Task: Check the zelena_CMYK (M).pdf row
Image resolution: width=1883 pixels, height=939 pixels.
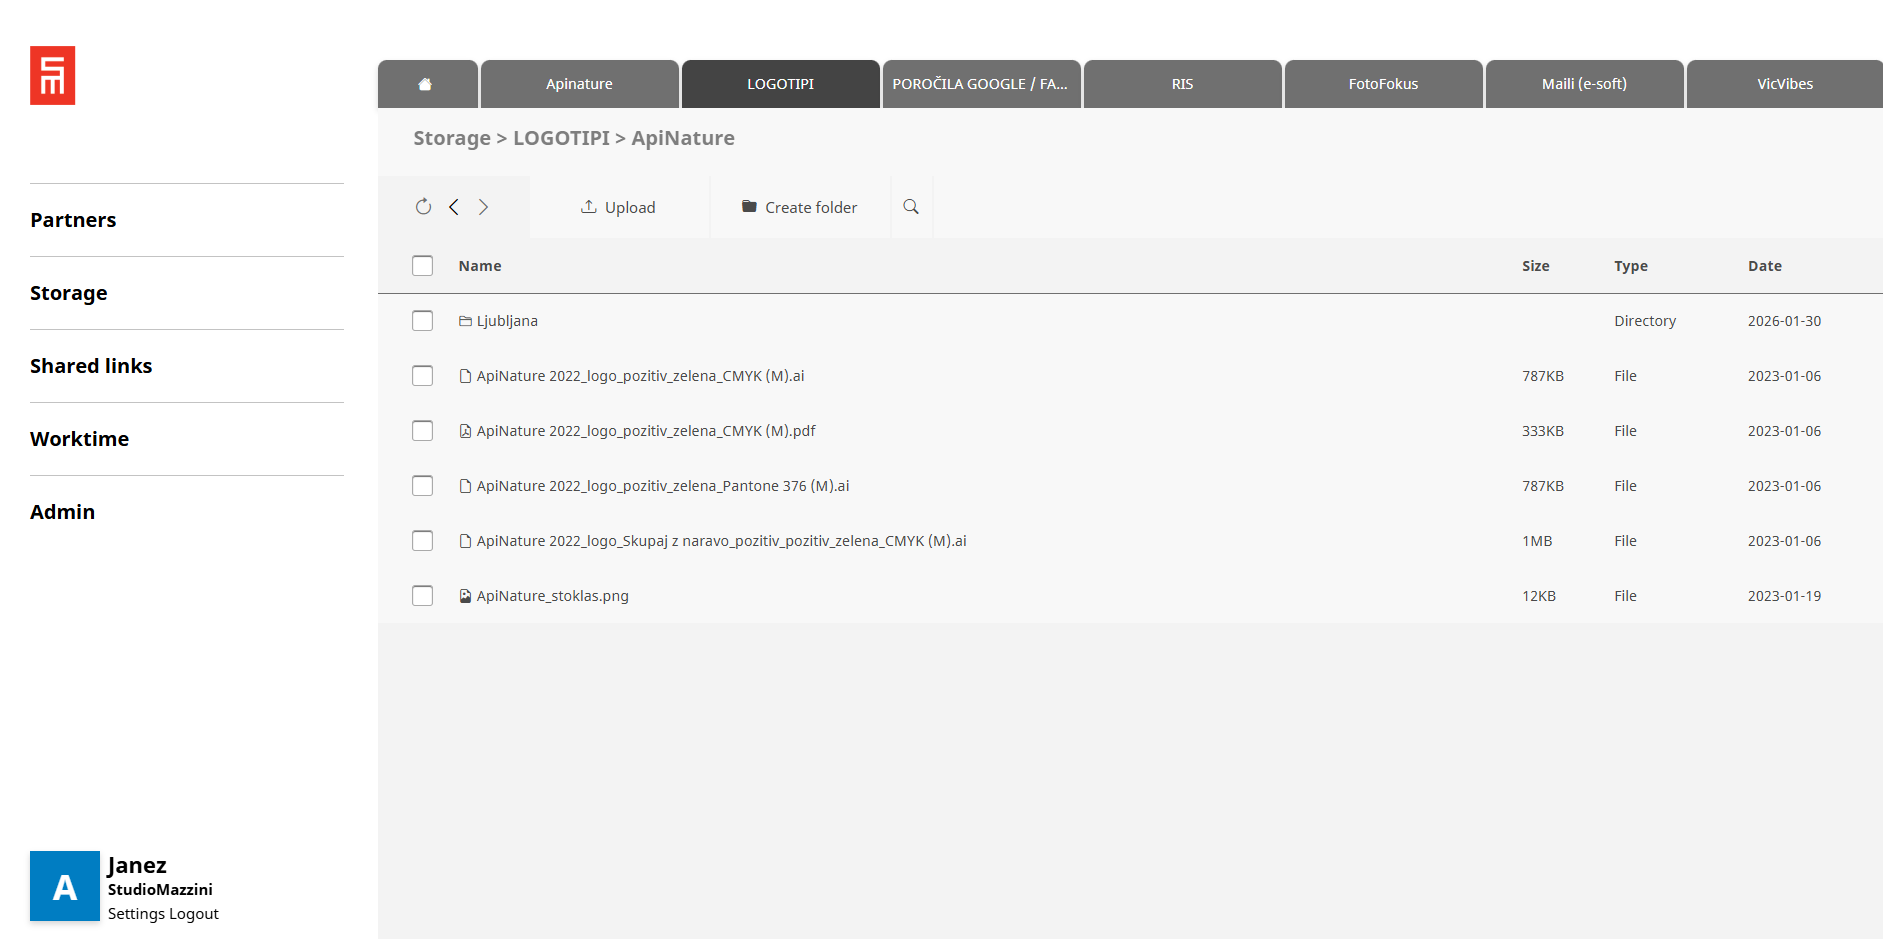Action: pyautogui.click(x=423, y=431)
